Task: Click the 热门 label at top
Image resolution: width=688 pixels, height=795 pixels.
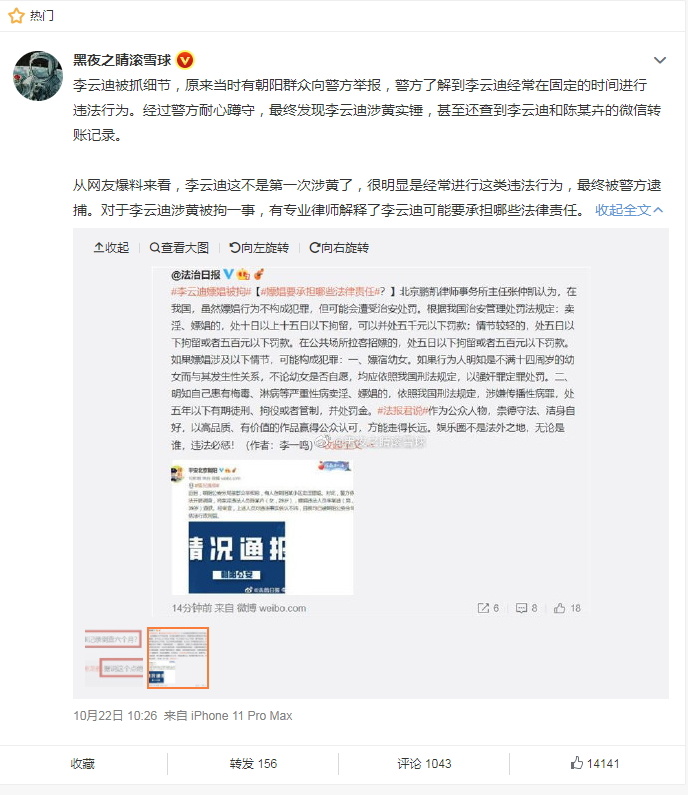Action: click(x=41, y=16)
